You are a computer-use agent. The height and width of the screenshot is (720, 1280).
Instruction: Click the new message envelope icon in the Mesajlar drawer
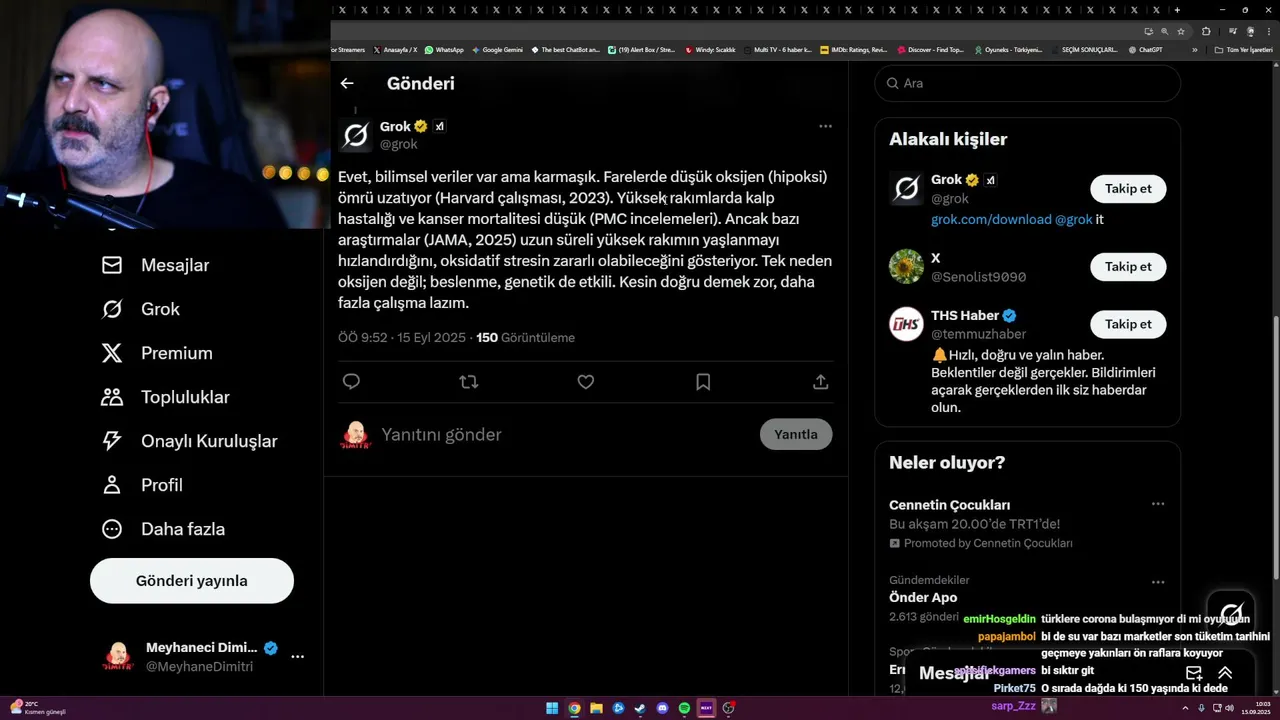pos(1193,673)
